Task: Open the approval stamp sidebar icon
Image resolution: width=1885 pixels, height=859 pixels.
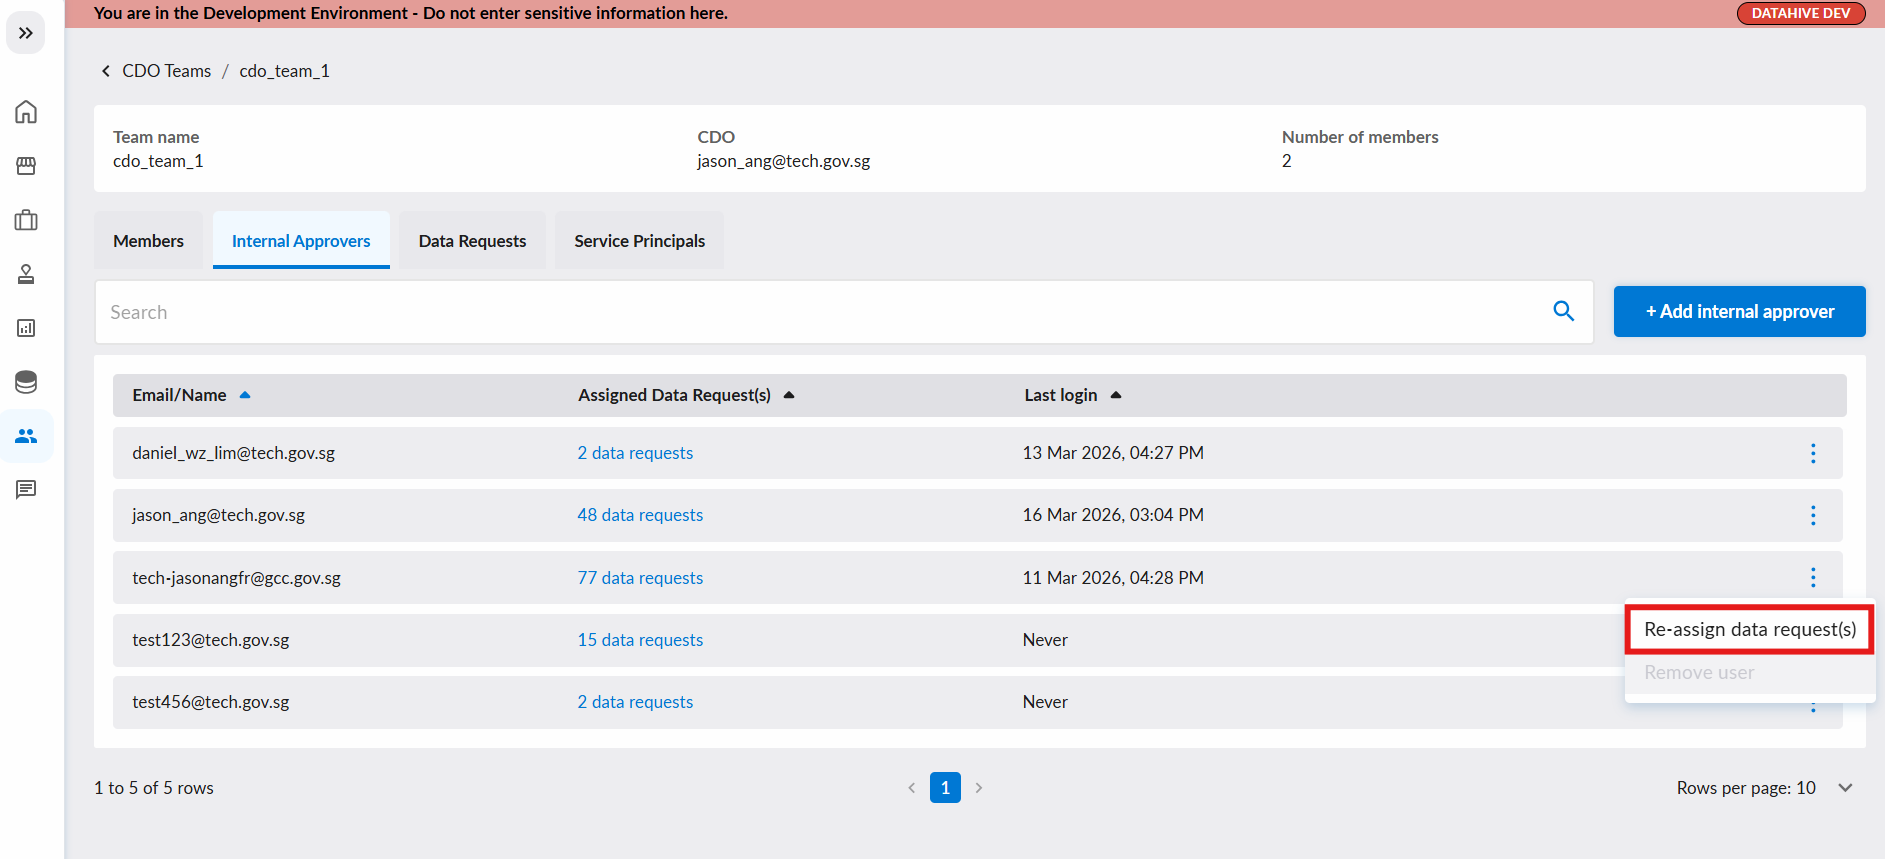Action: [26, 274]
